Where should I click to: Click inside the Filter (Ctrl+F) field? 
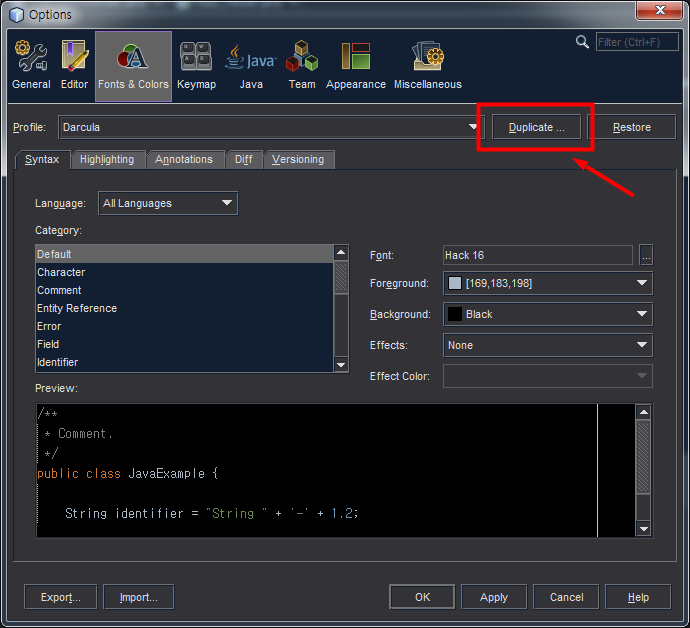[x=637, y=42]
